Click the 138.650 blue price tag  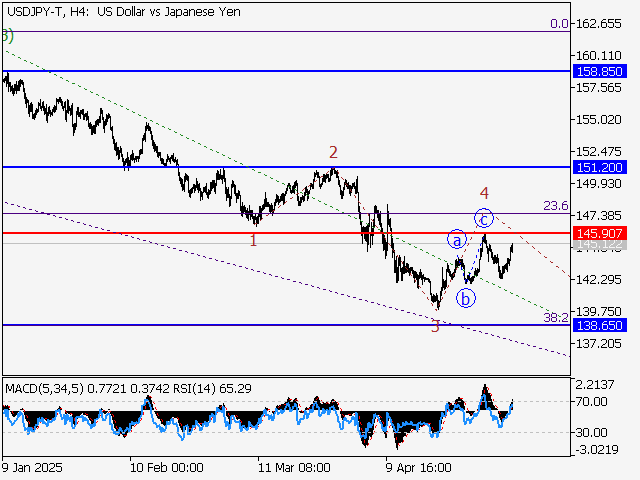click(x=600, y=325)
